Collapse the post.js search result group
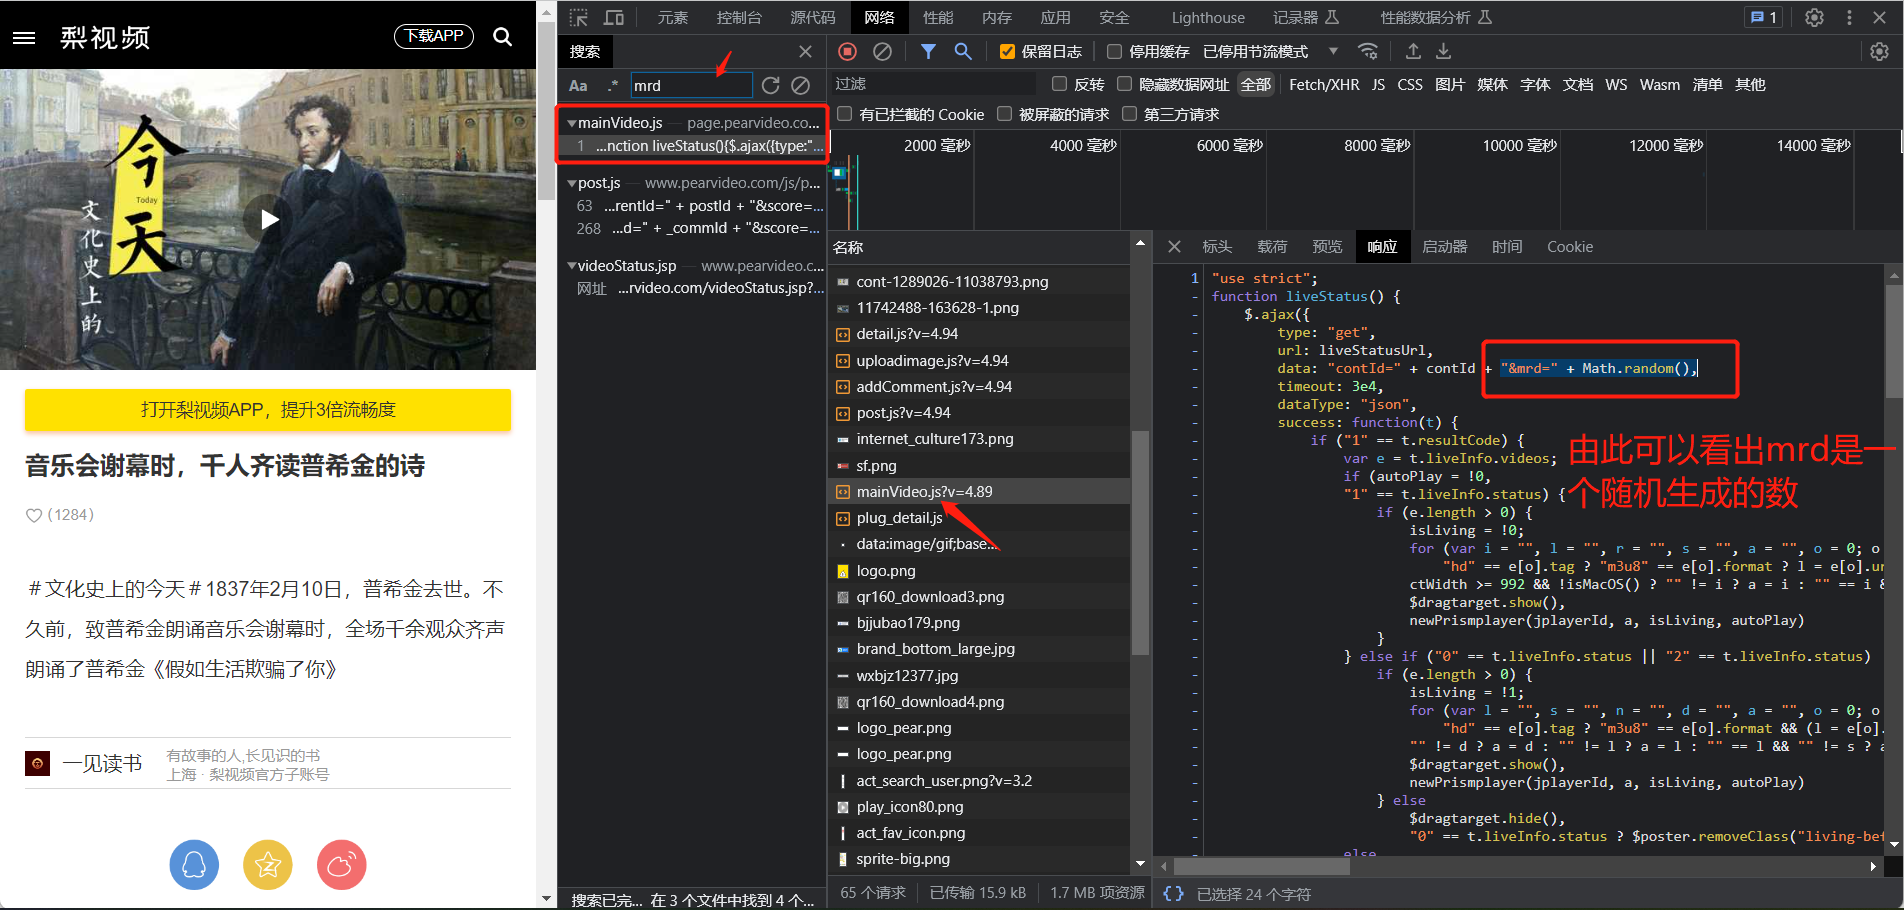The image size is (1904, 910). (x=571, y=183)
